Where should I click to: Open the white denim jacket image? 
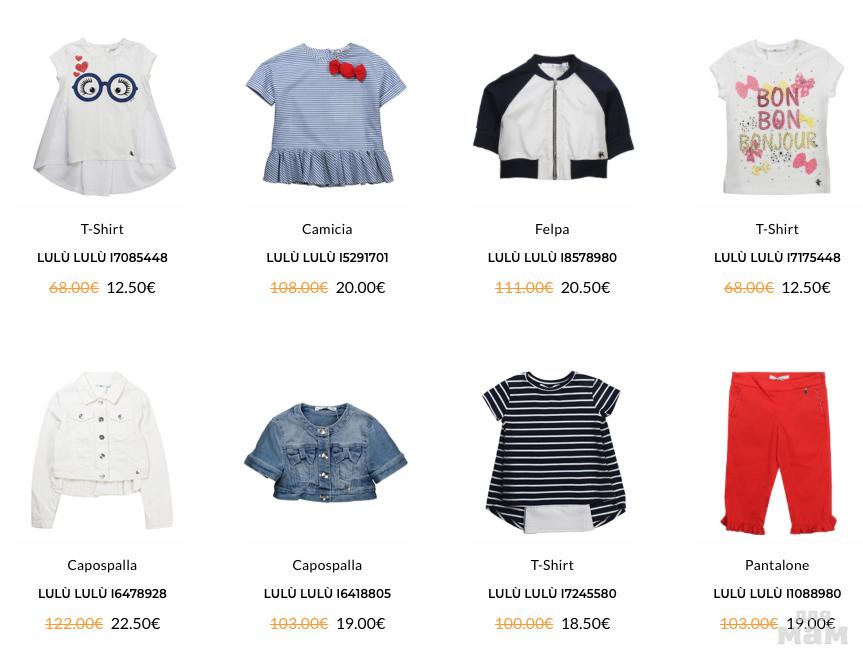[x=102, y=451]
